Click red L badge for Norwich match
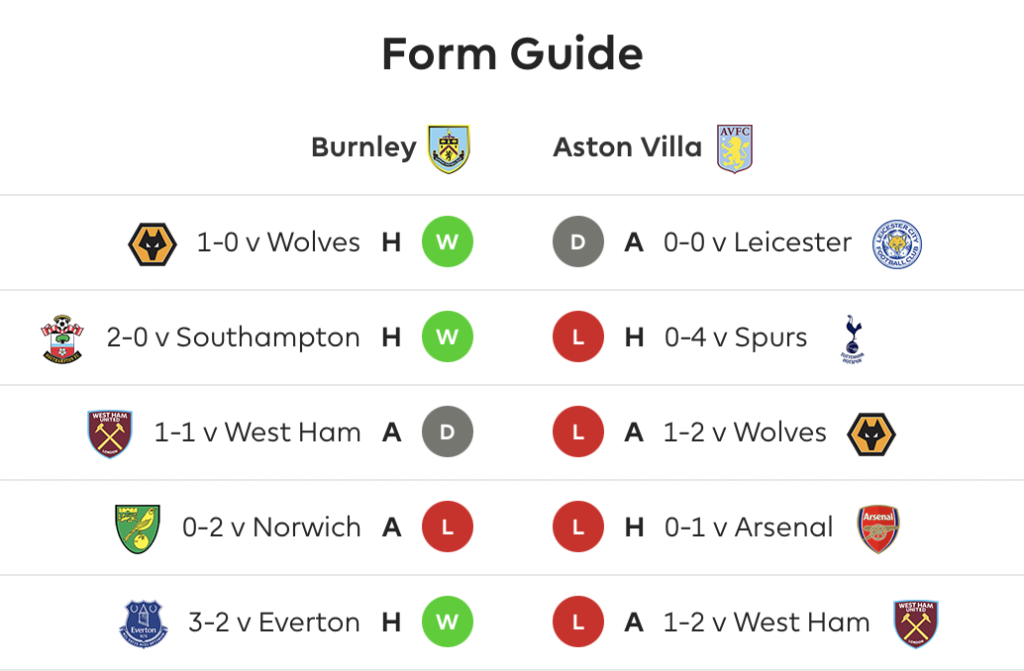The image size is (1024, 671). (x=447, y=527)
